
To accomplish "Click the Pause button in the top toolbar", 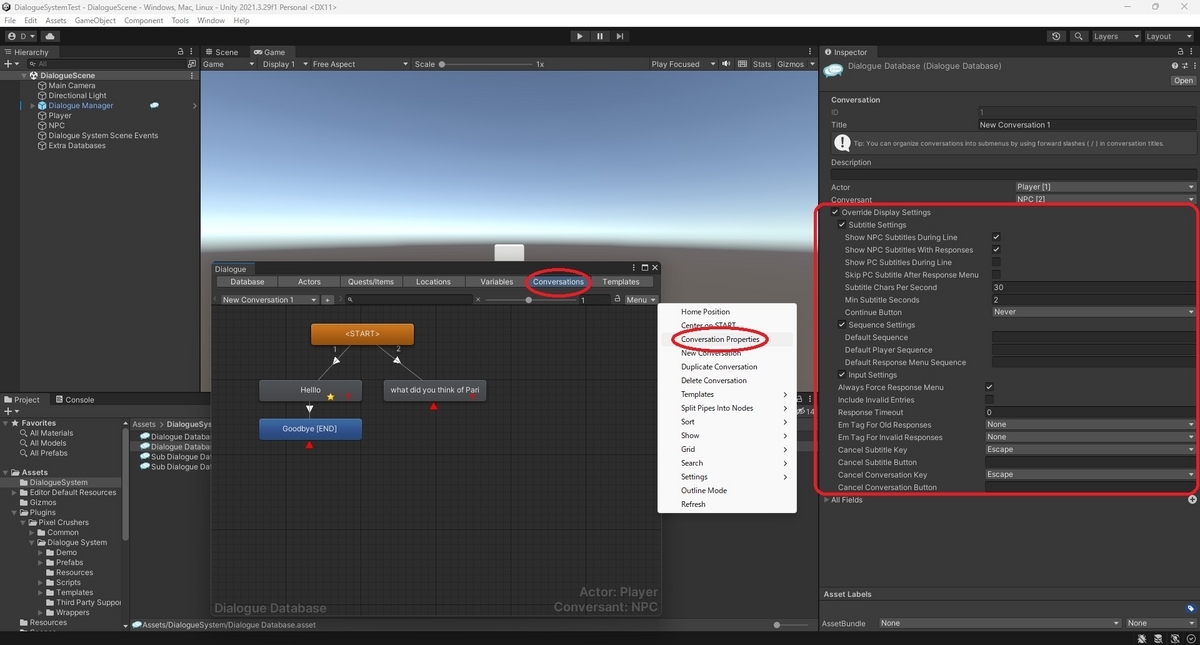I will (x=600, y=36).
